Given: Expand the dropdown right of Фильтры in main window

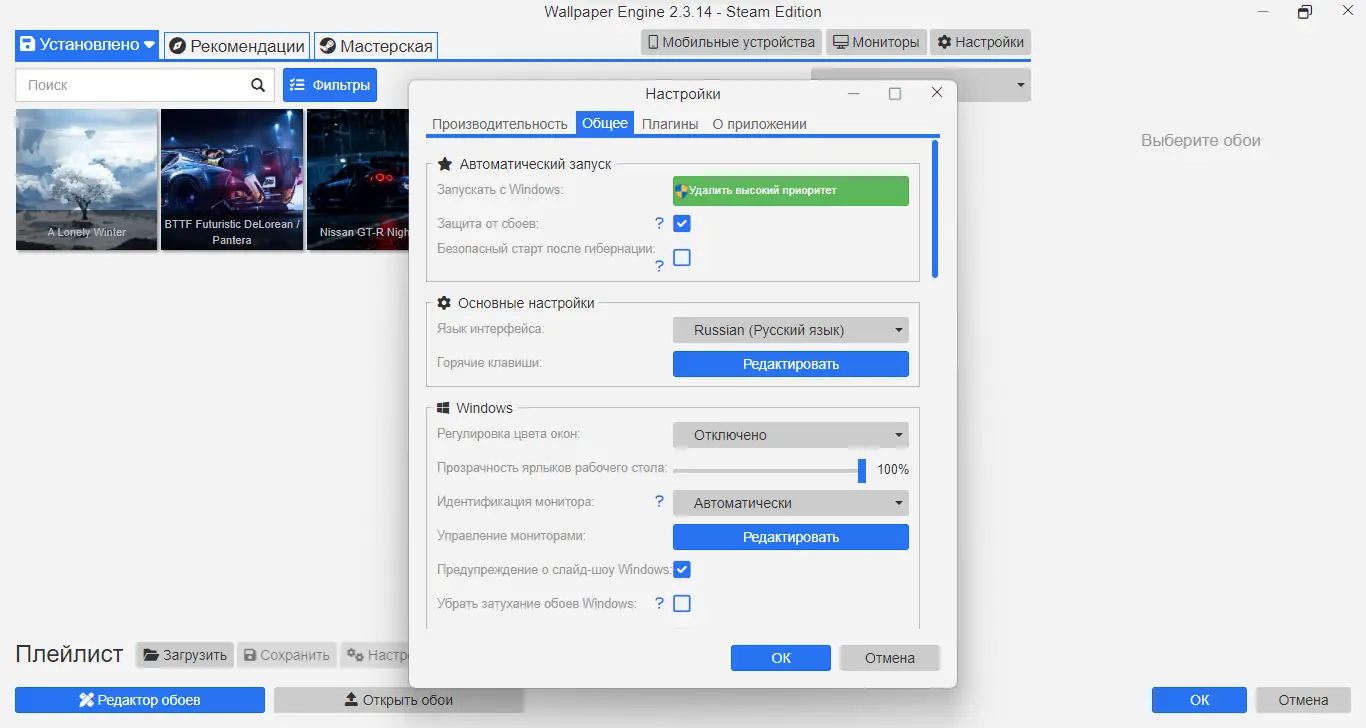Looking at the screenshot, I should pos(1020,86).
